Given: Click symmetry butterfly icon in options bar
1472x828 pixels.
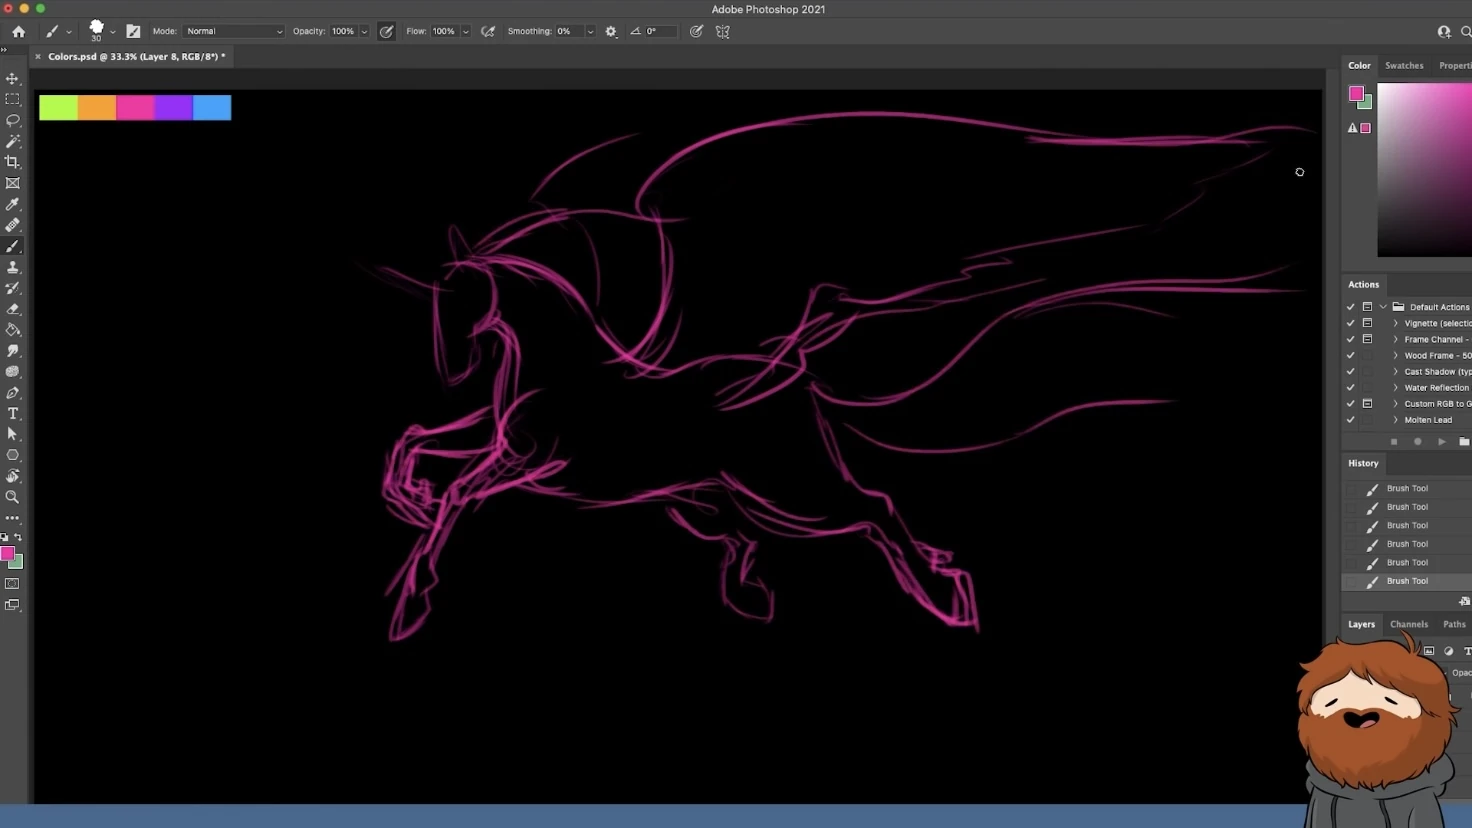Looking at the screenshot, I should pyautogui.click(x=723, y=32).
